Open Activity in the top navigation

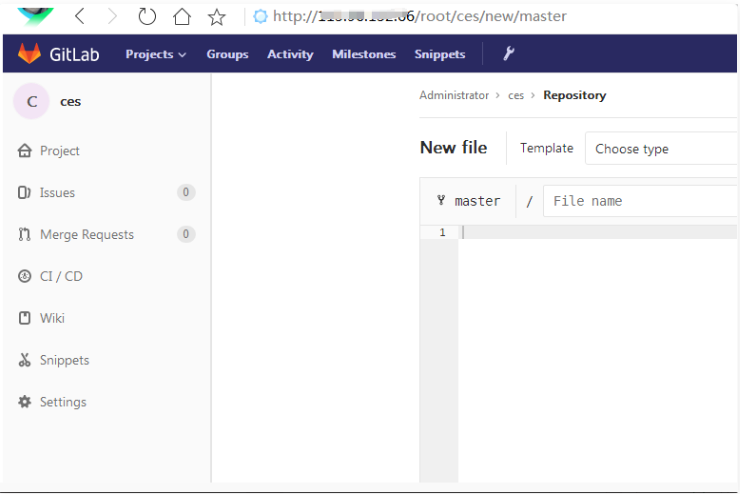click(x=290, y=54)
